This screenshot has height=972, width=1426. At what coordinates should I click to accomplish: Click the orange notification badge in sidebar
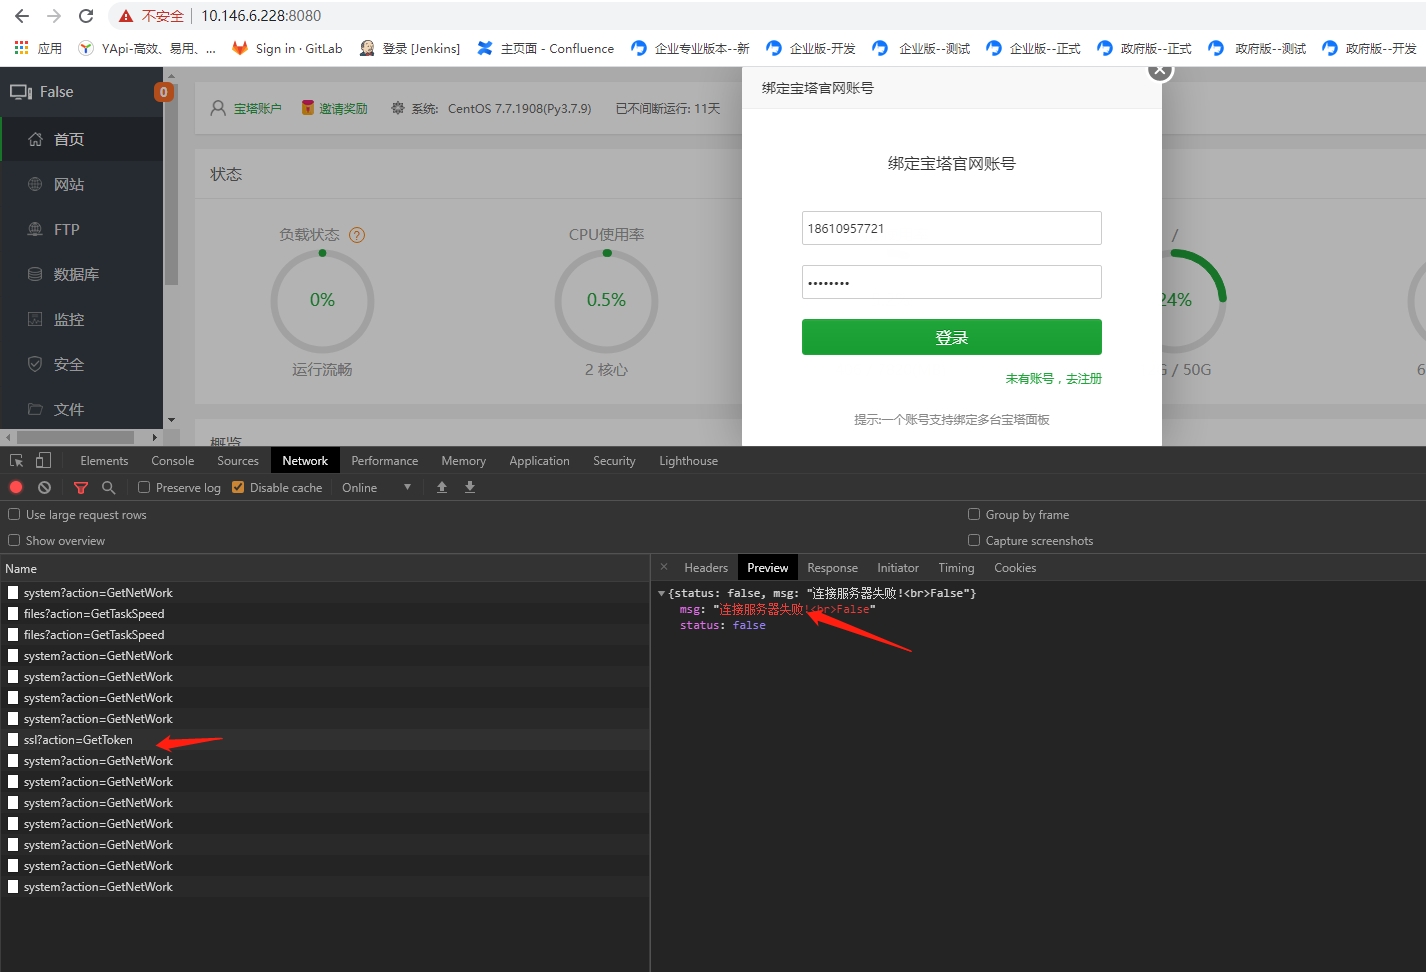click(164, 92)
